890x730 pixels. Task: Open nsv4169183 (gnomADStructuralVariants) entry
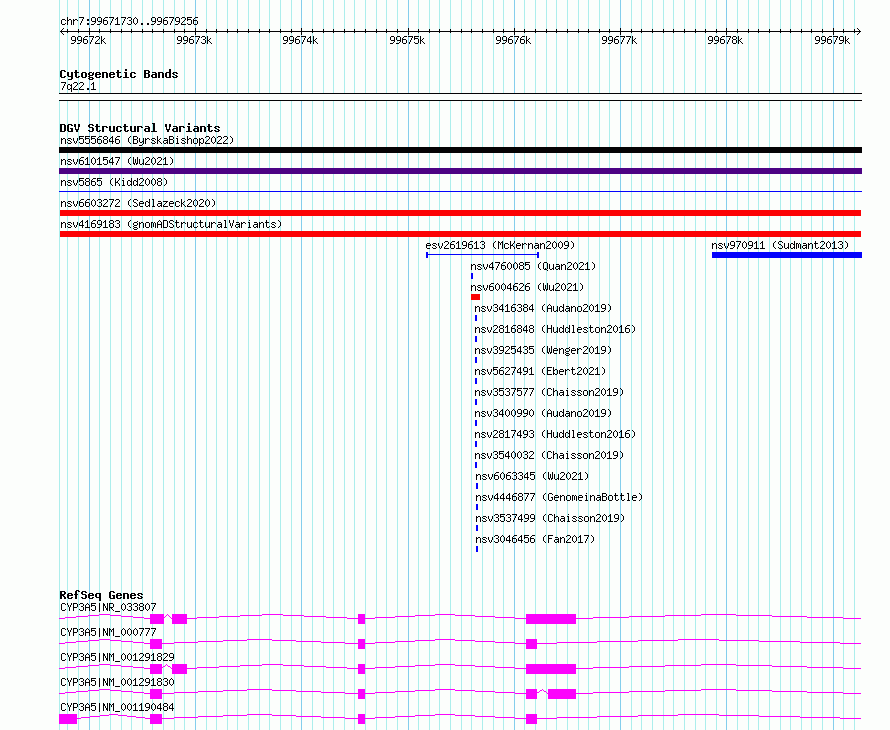(171, 224)
